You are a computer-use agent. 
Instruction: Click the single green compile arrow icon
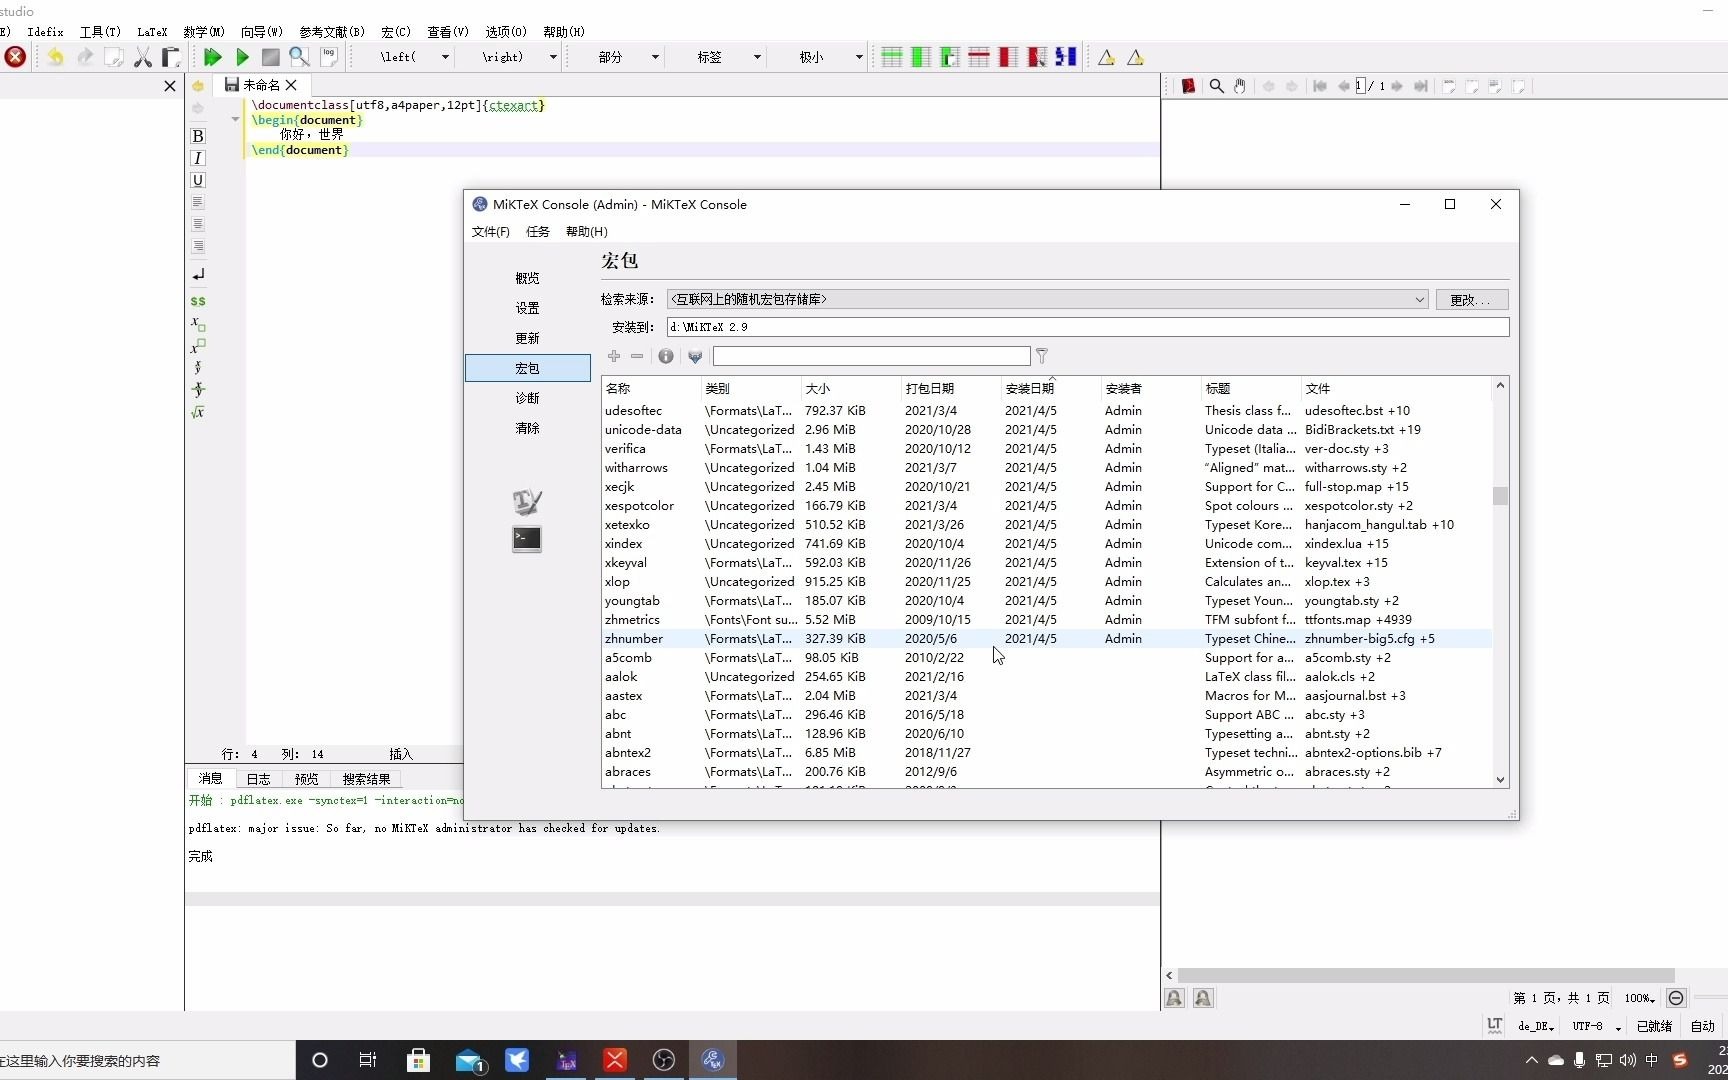pos(242,57)
